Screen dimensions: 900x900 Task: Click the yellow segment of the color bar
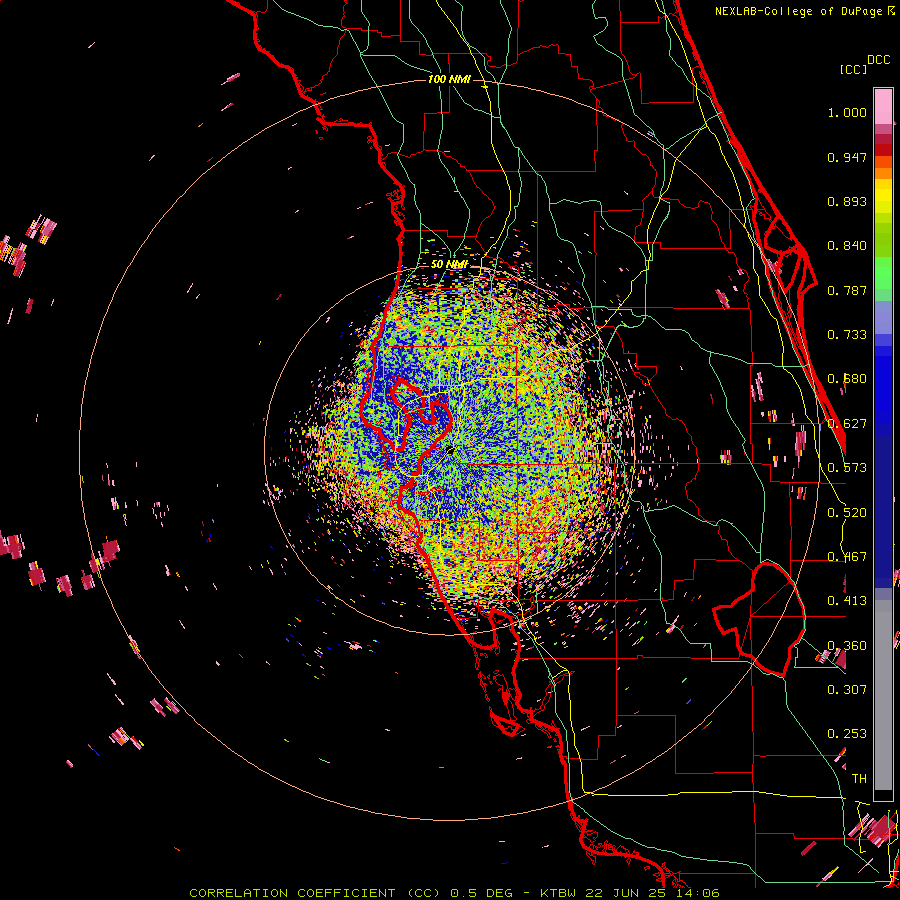click(883, 196)
